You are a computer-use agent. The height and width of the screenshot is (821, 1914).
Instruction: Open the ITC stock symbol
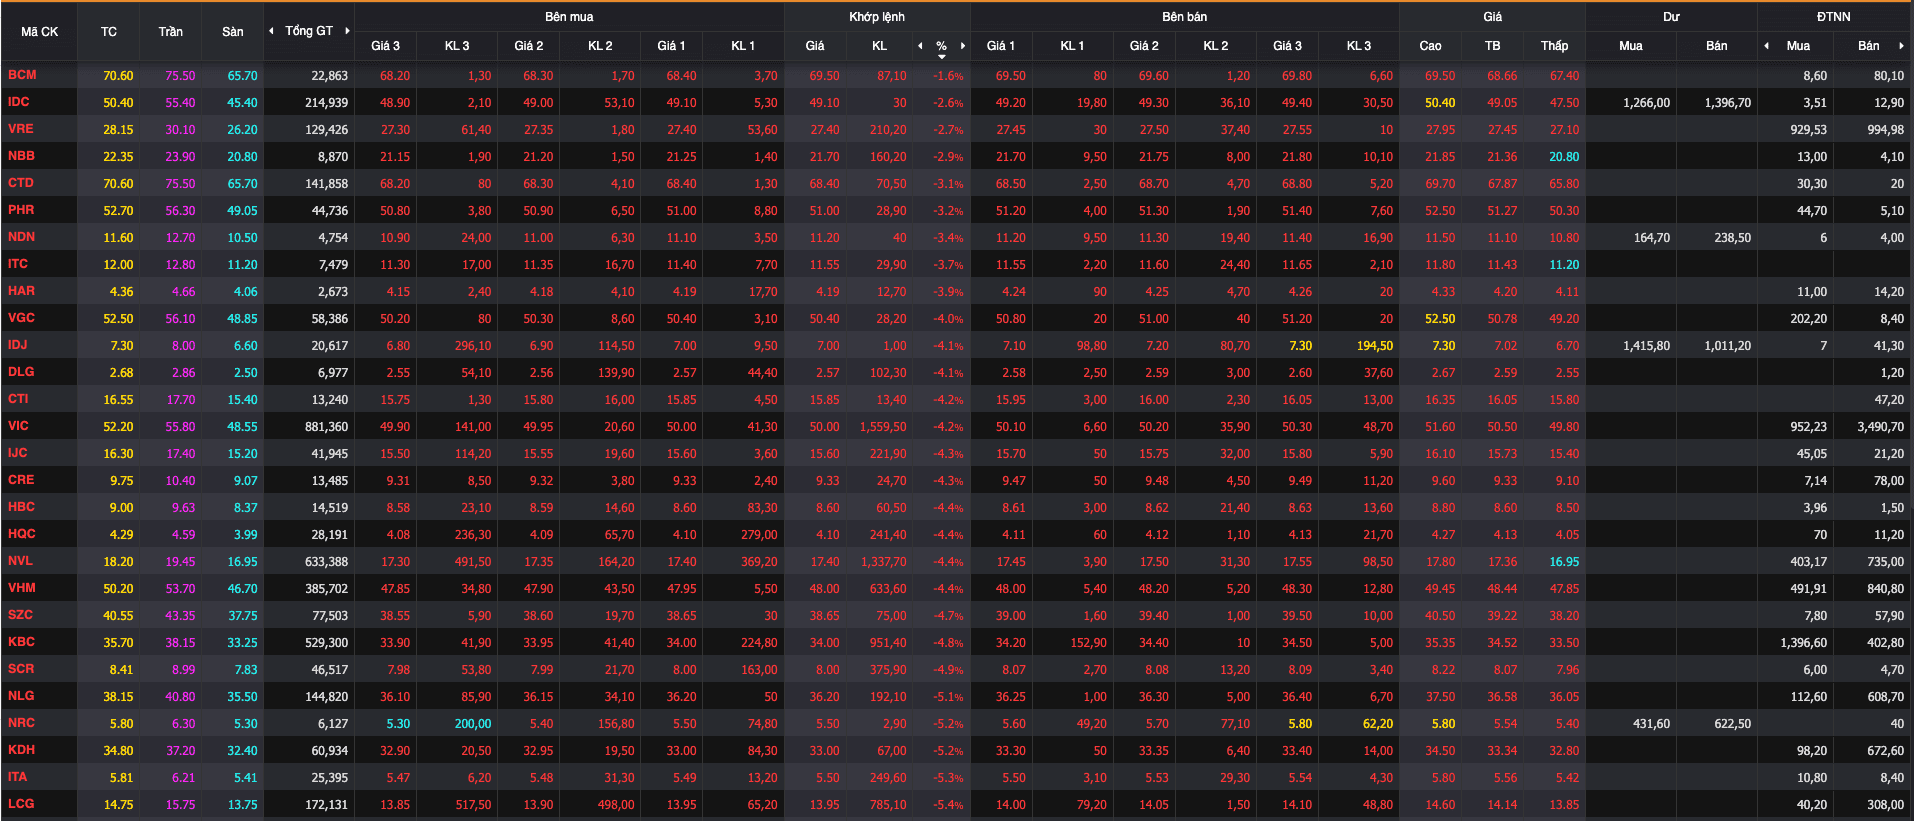18,264
